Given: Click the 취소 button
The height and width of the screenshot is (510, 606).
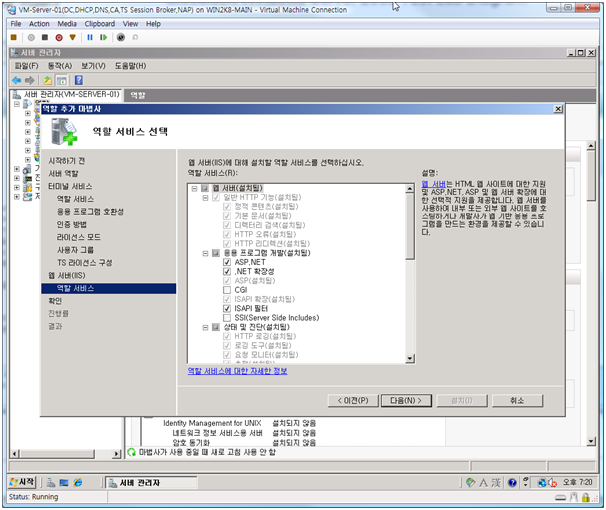Looking at the screenshot, I should [517, 401].
